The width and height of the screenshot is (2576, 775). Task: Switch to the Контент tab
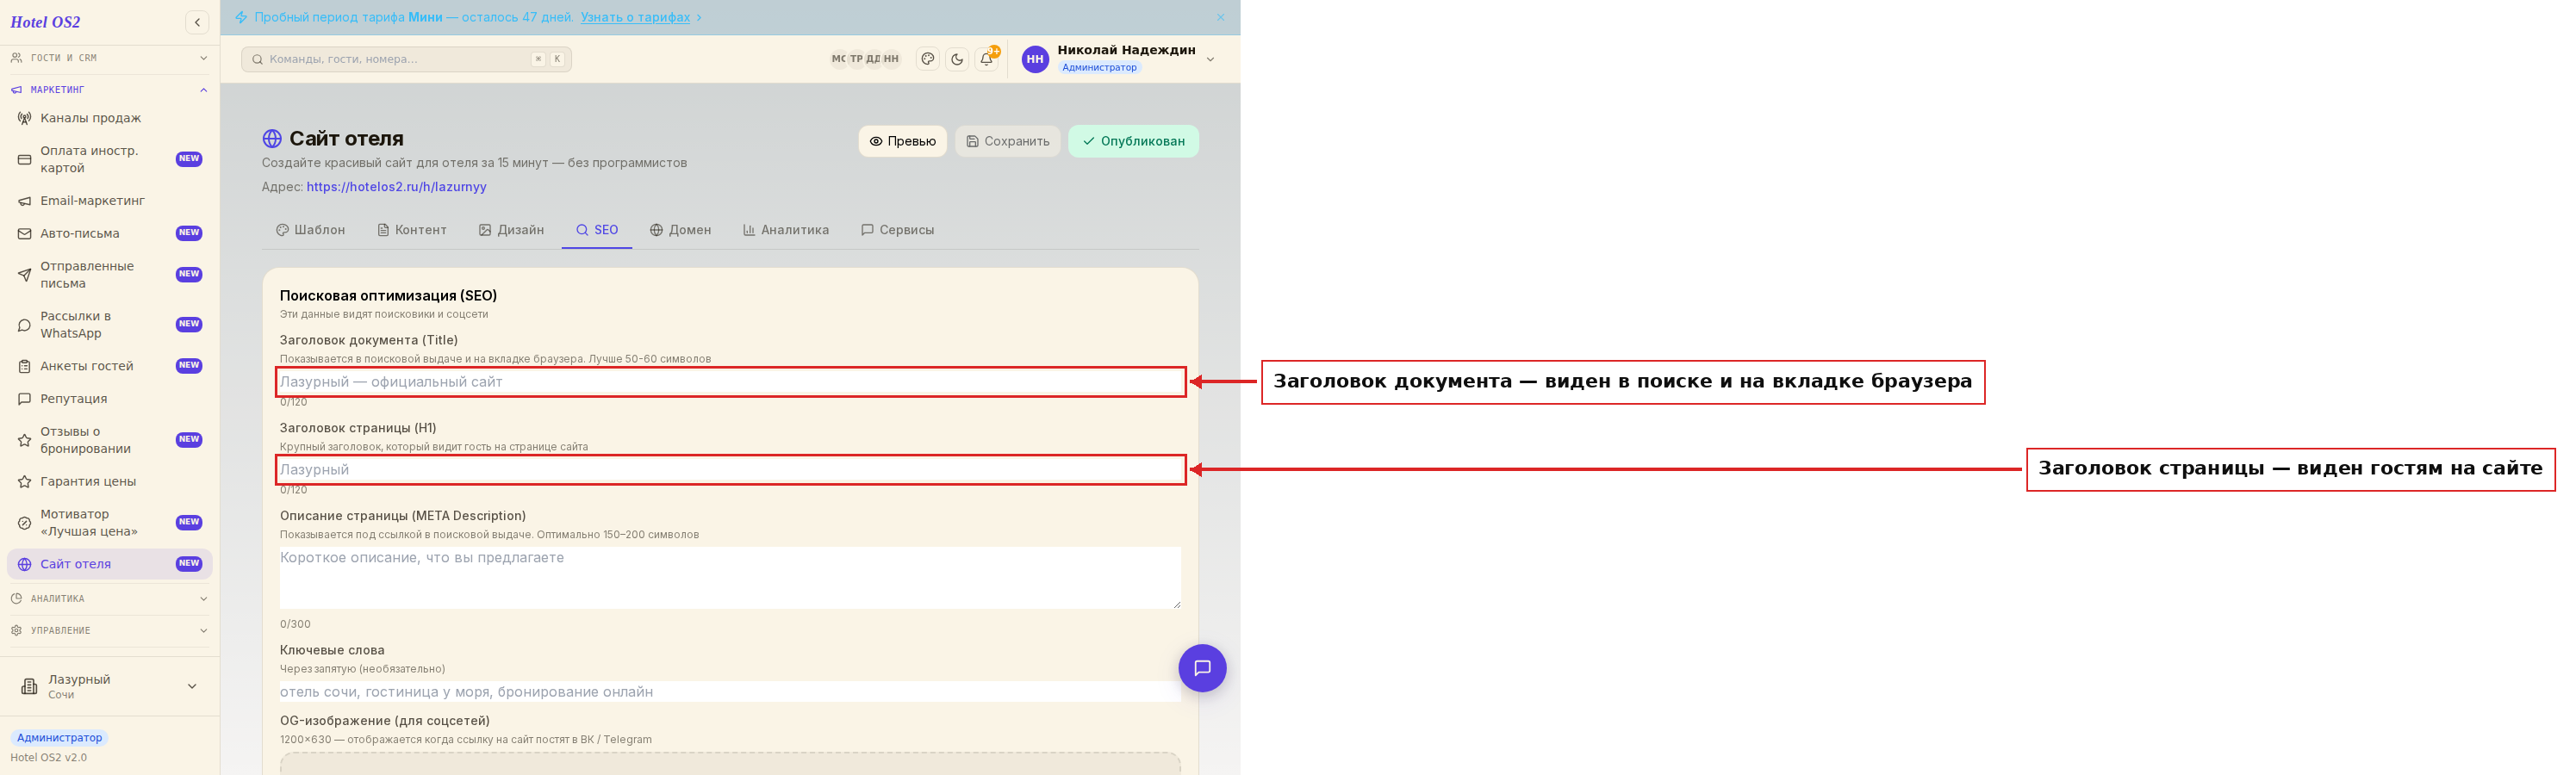coord(412,230)
